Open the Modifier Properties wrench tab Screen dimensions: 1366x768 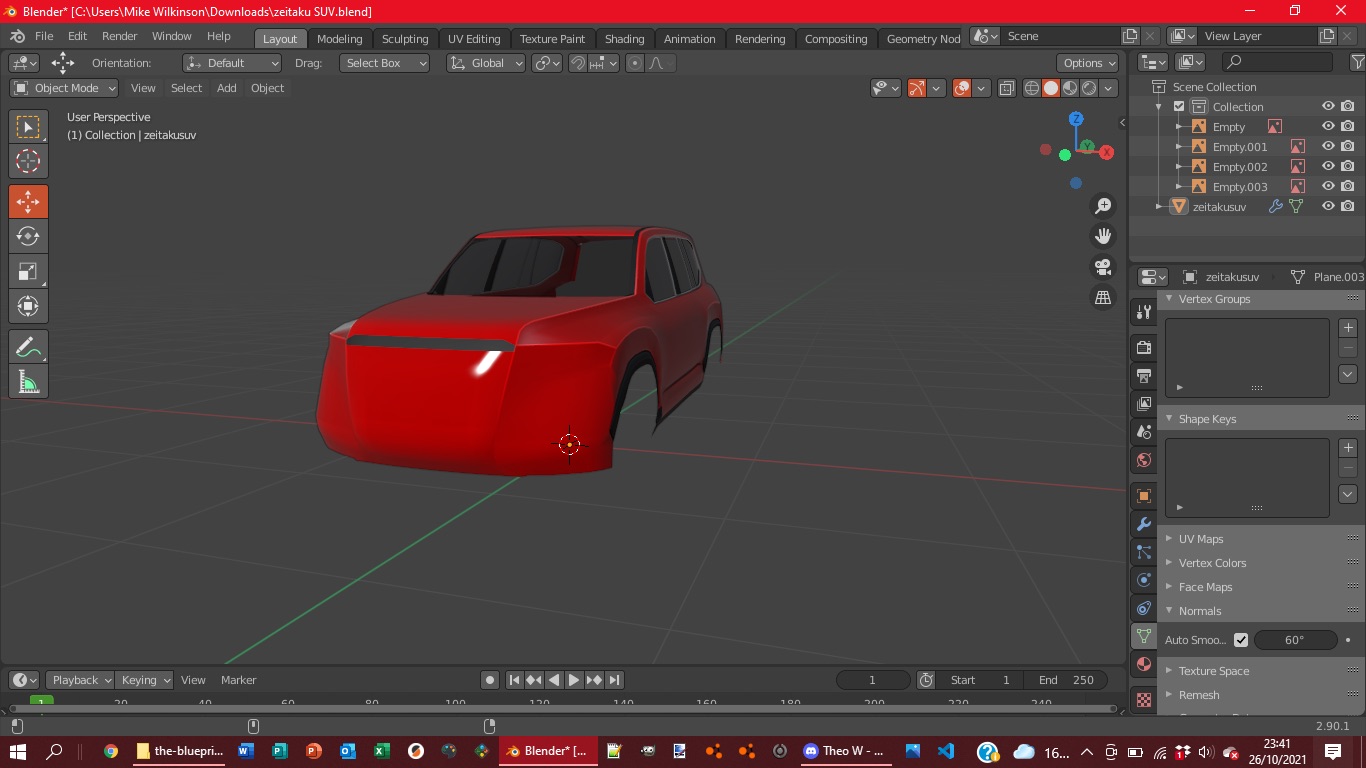pyautogui.click(x=1144, y=524)
